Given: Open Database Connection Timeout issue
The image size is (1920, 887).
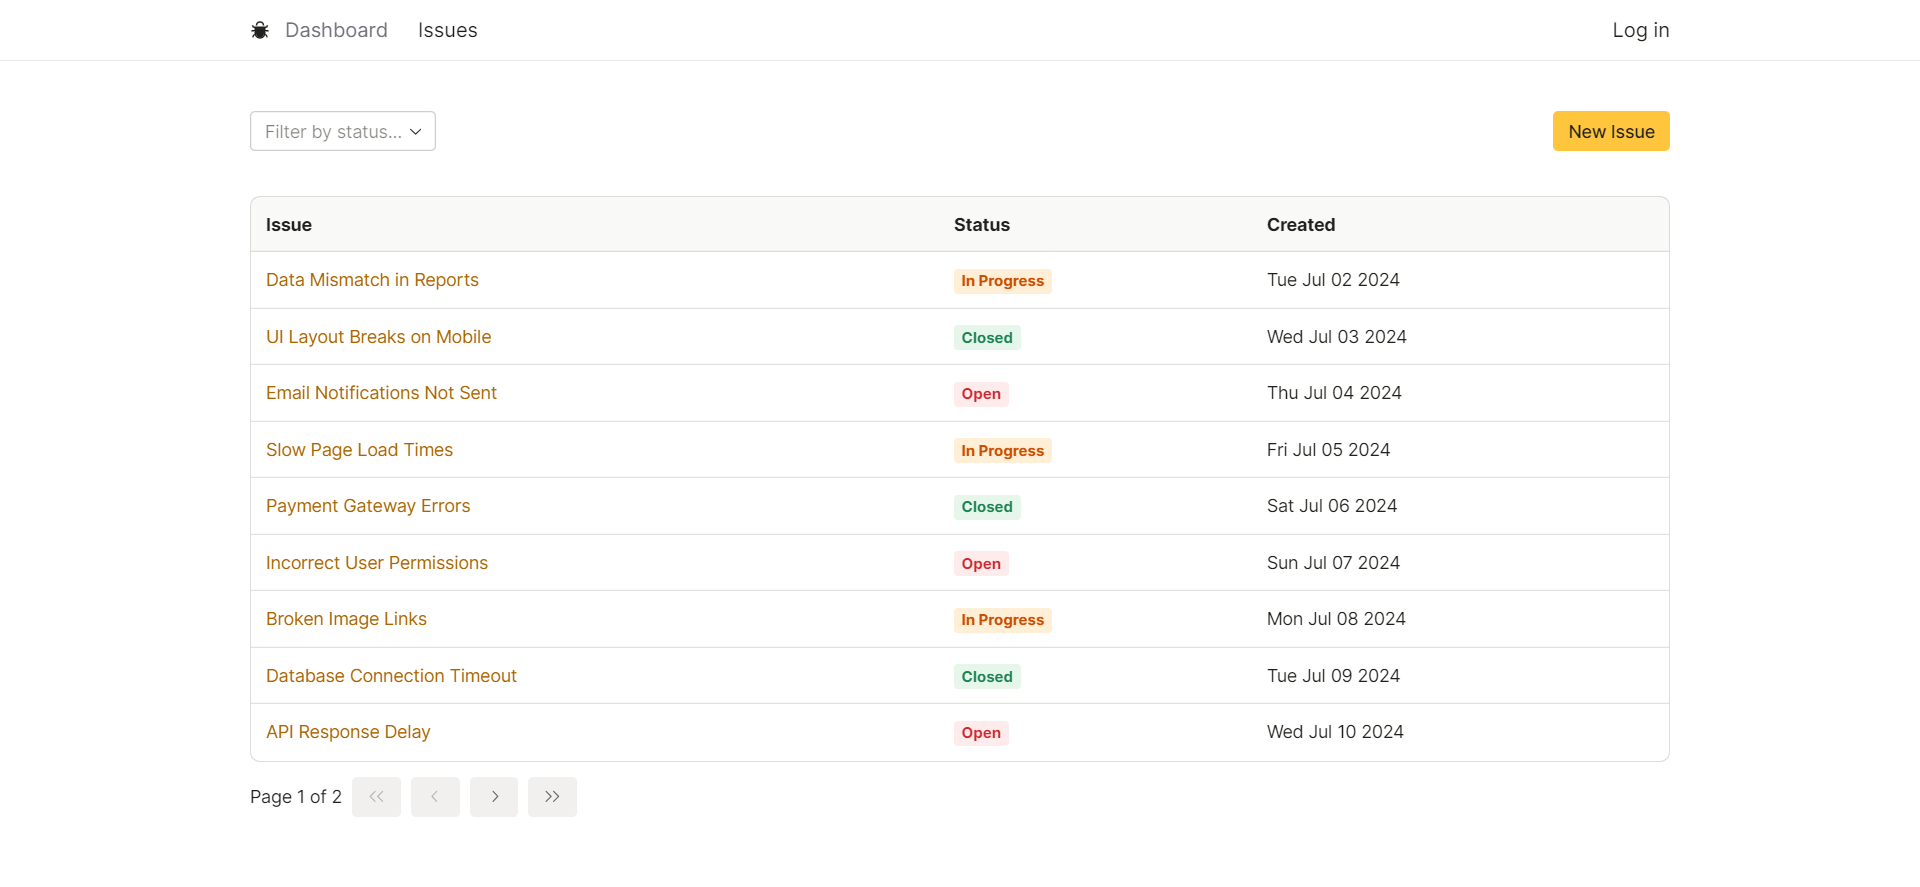Looking at the screenshot, I should click(x=391, y=676).
